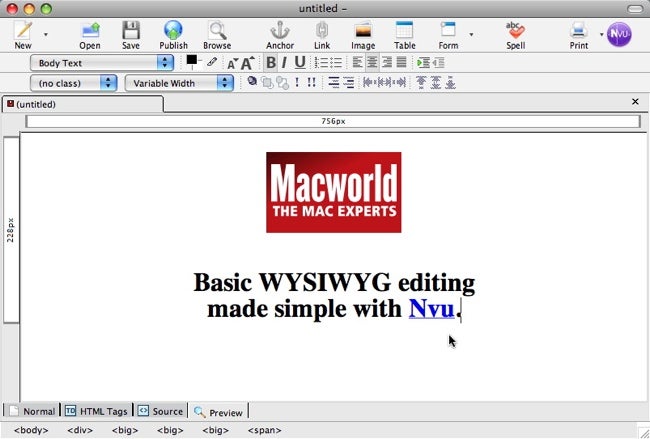Align text left
The image size is (650, 439).
tap(357, 63)
